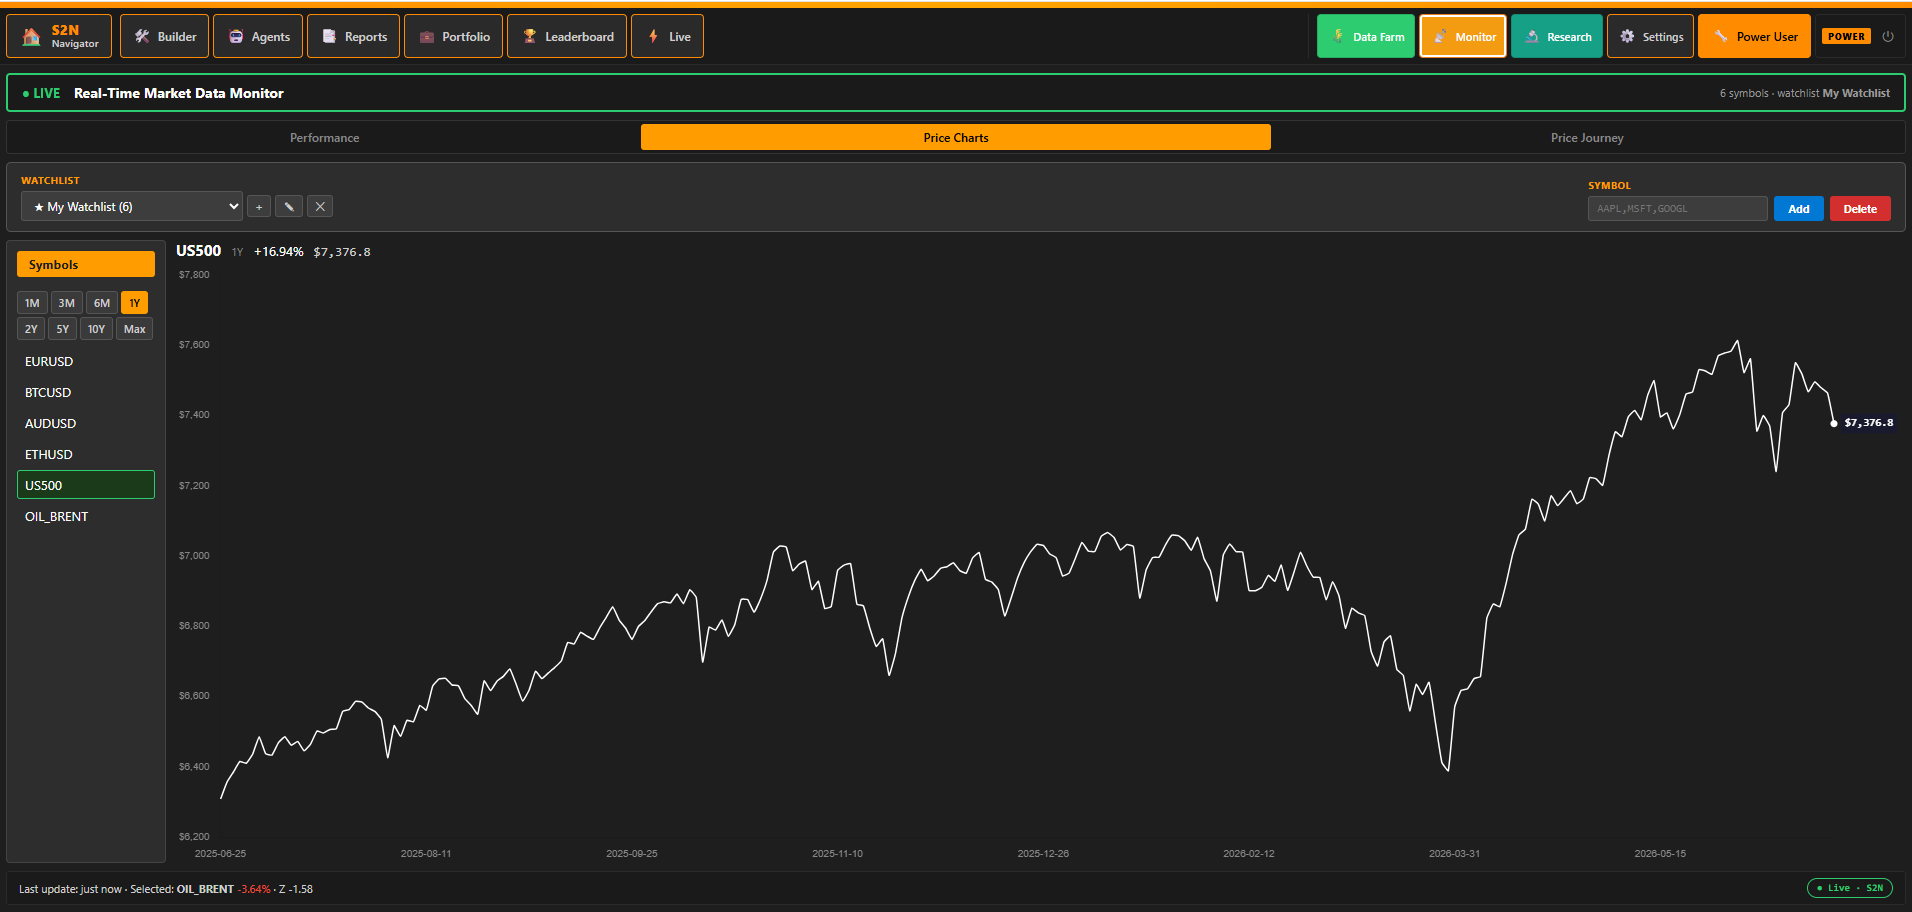Click the last price marker dot on chart
The height and width of the screenshot is (912, 1912).
coord(1833,423)
